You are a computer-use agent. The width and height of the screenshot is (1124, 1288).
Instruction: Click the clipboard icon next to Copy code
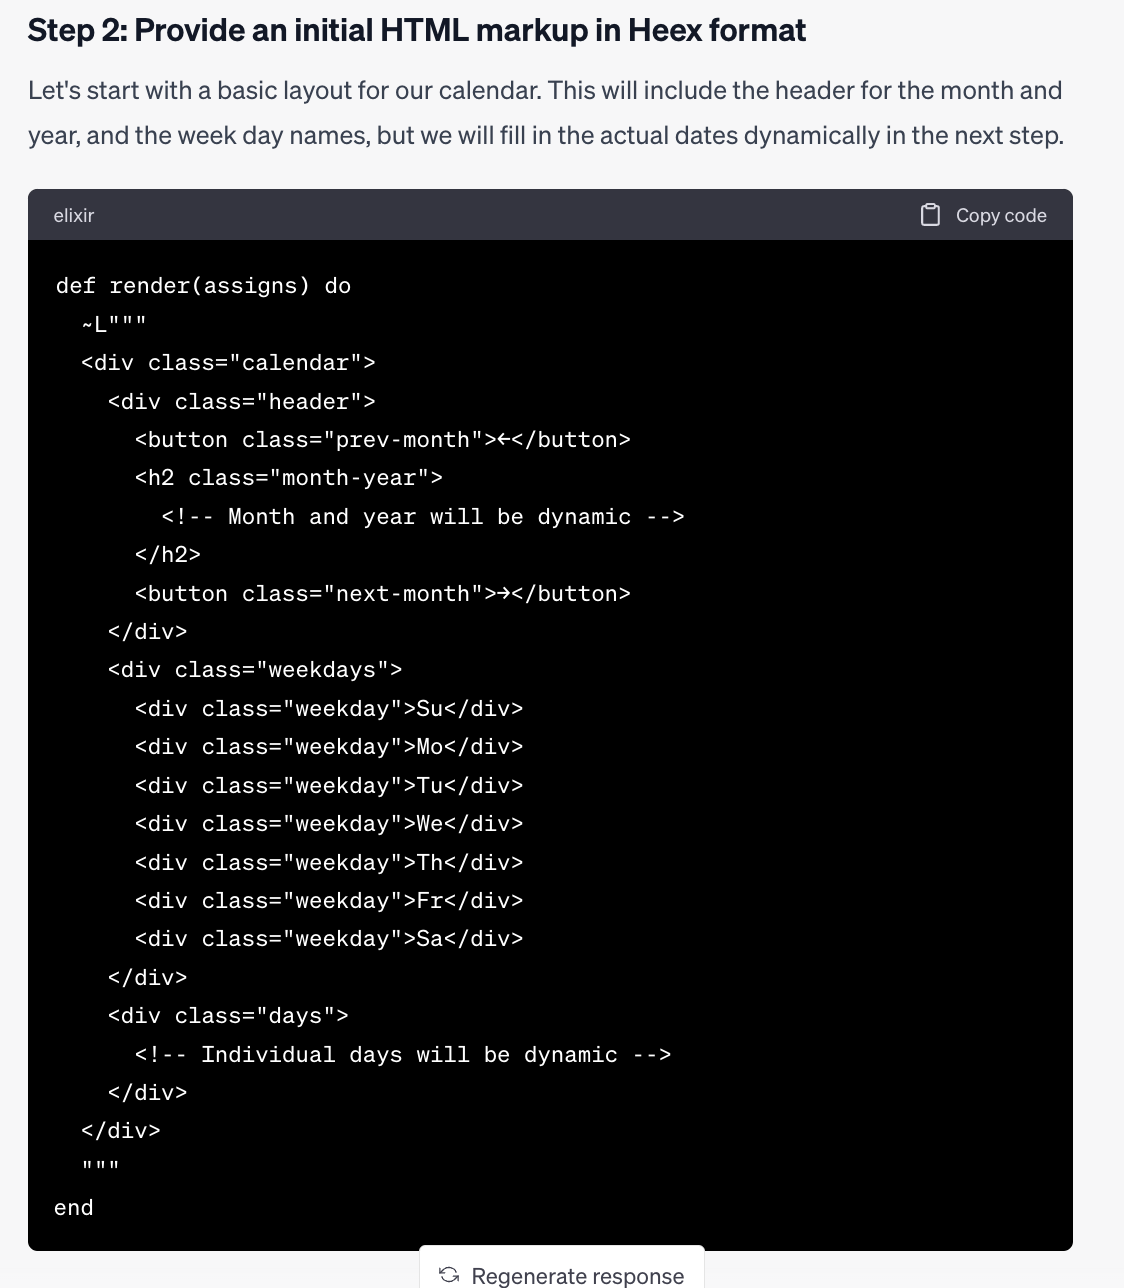coord(931,214)
